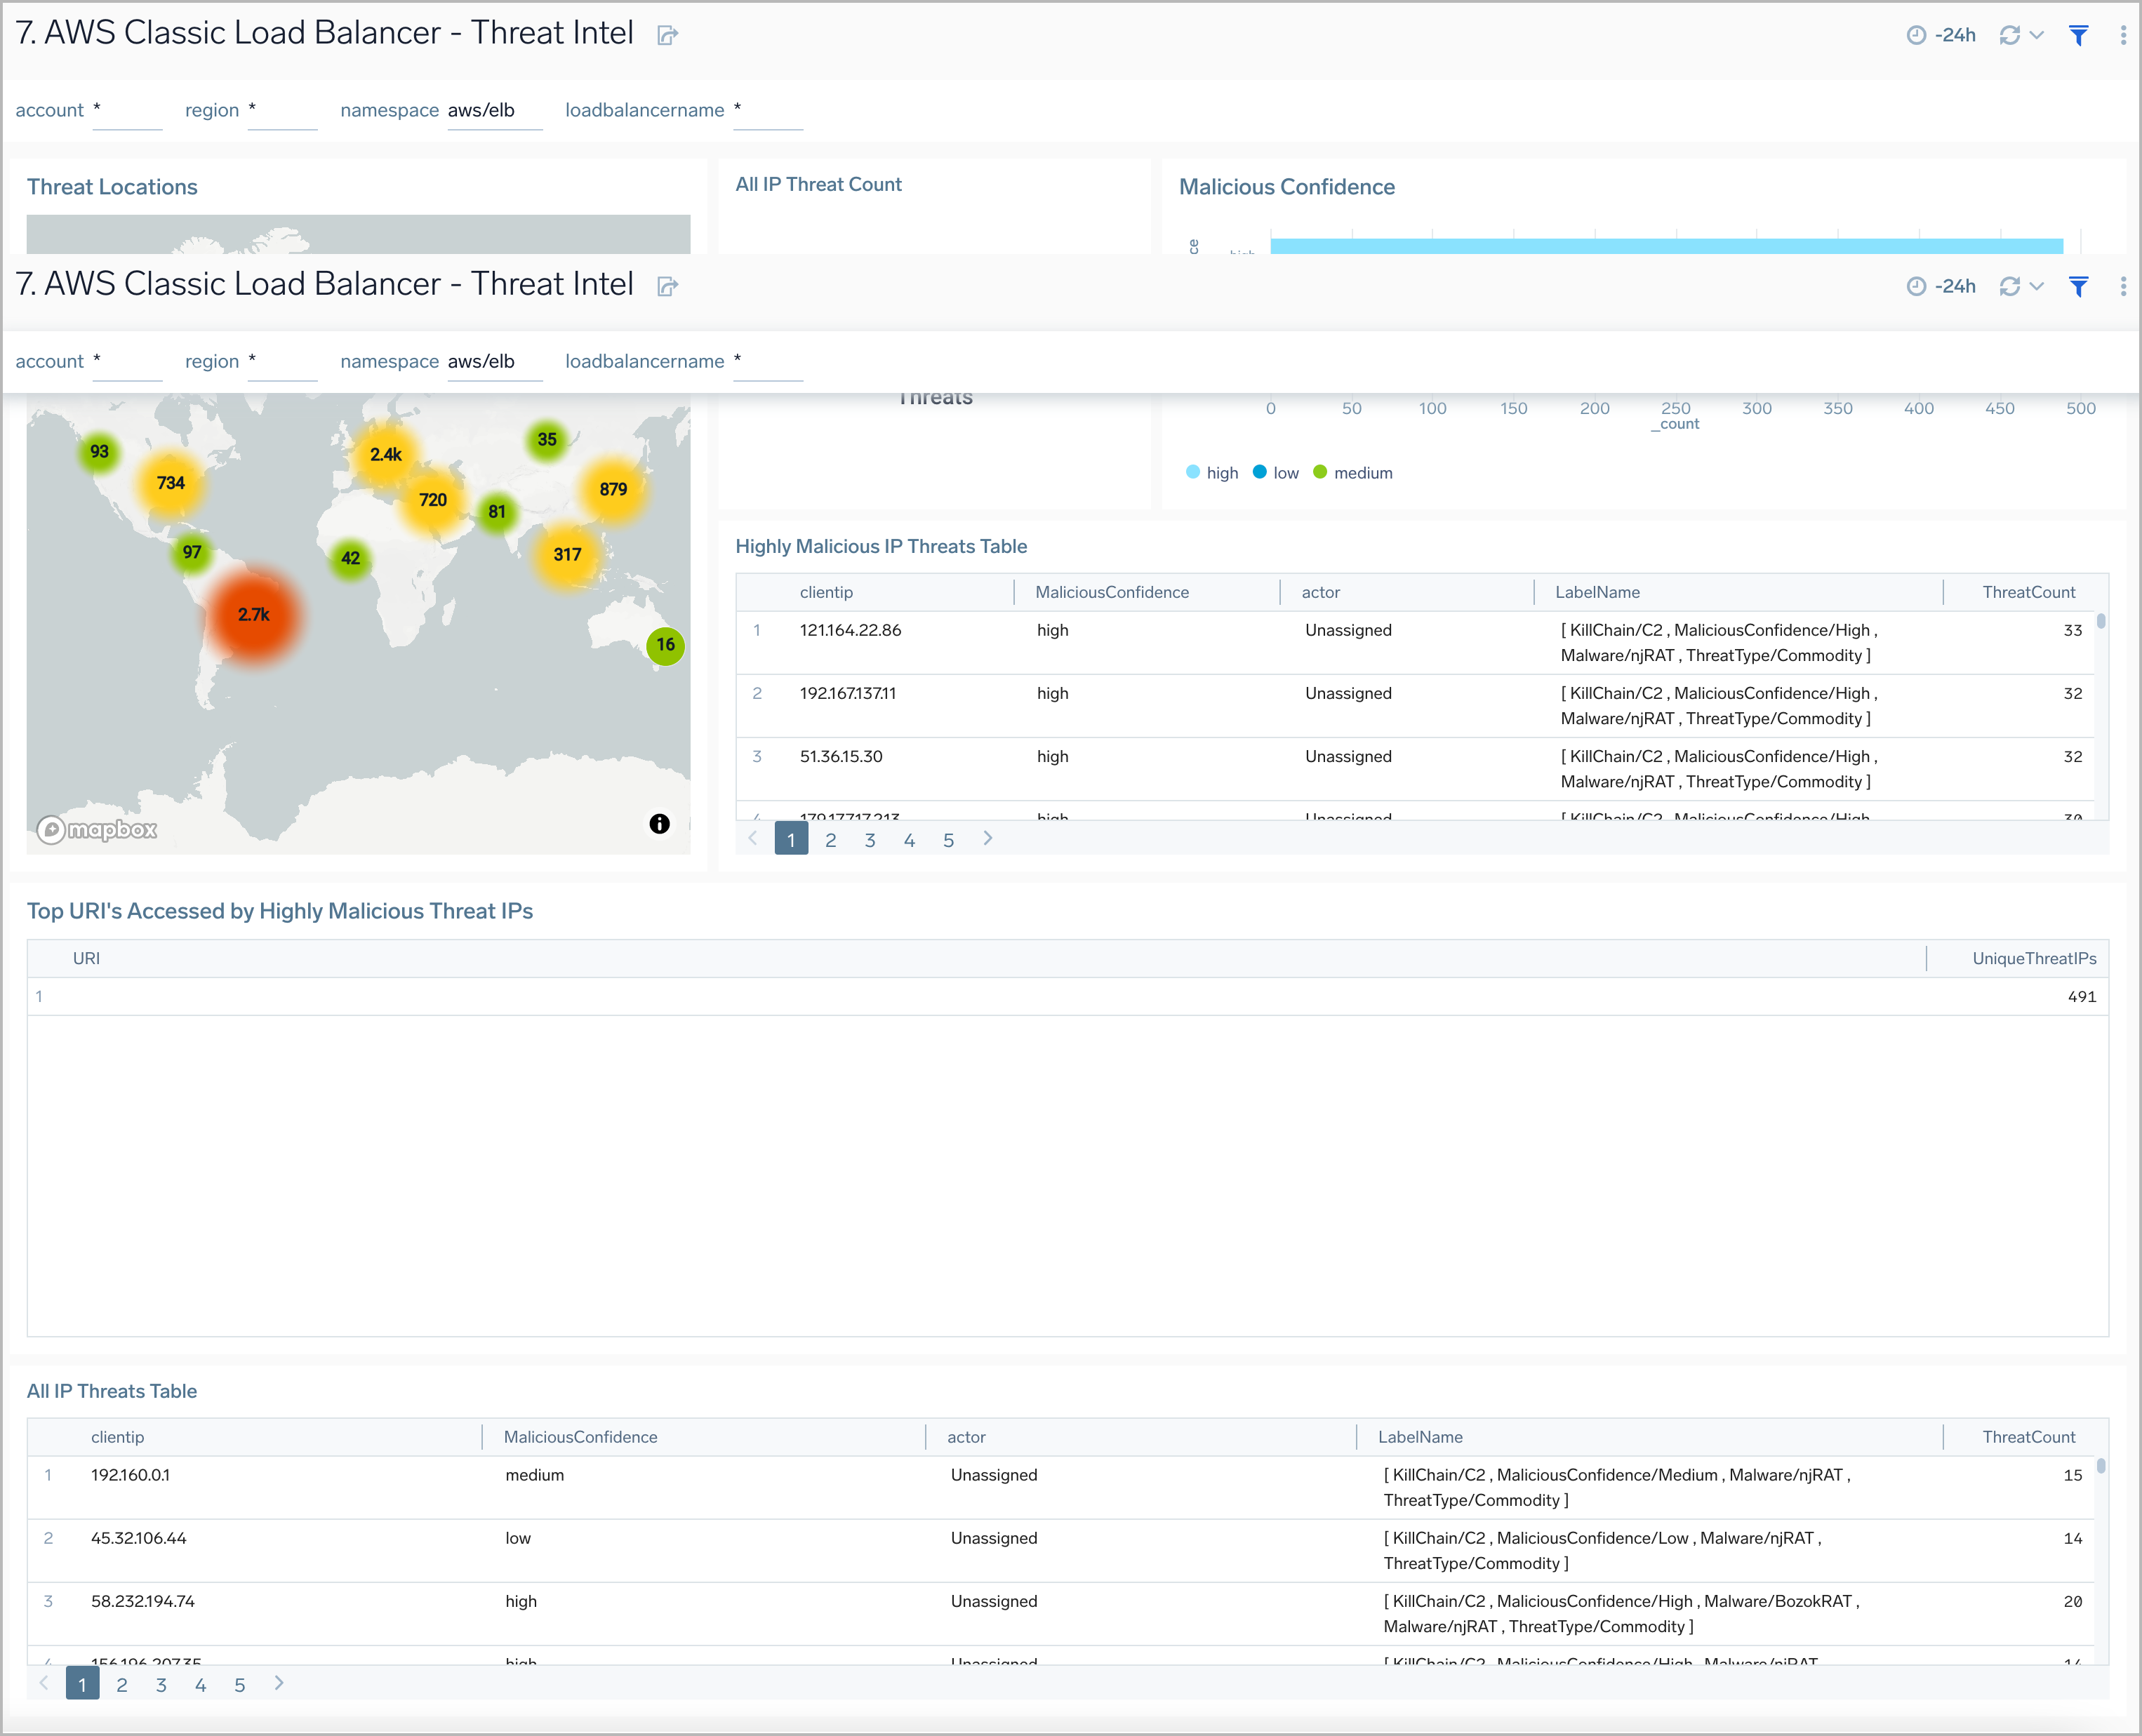
Task: Click the 491 UniqueThreatIPs value
Action: (x=2082, y=996)
